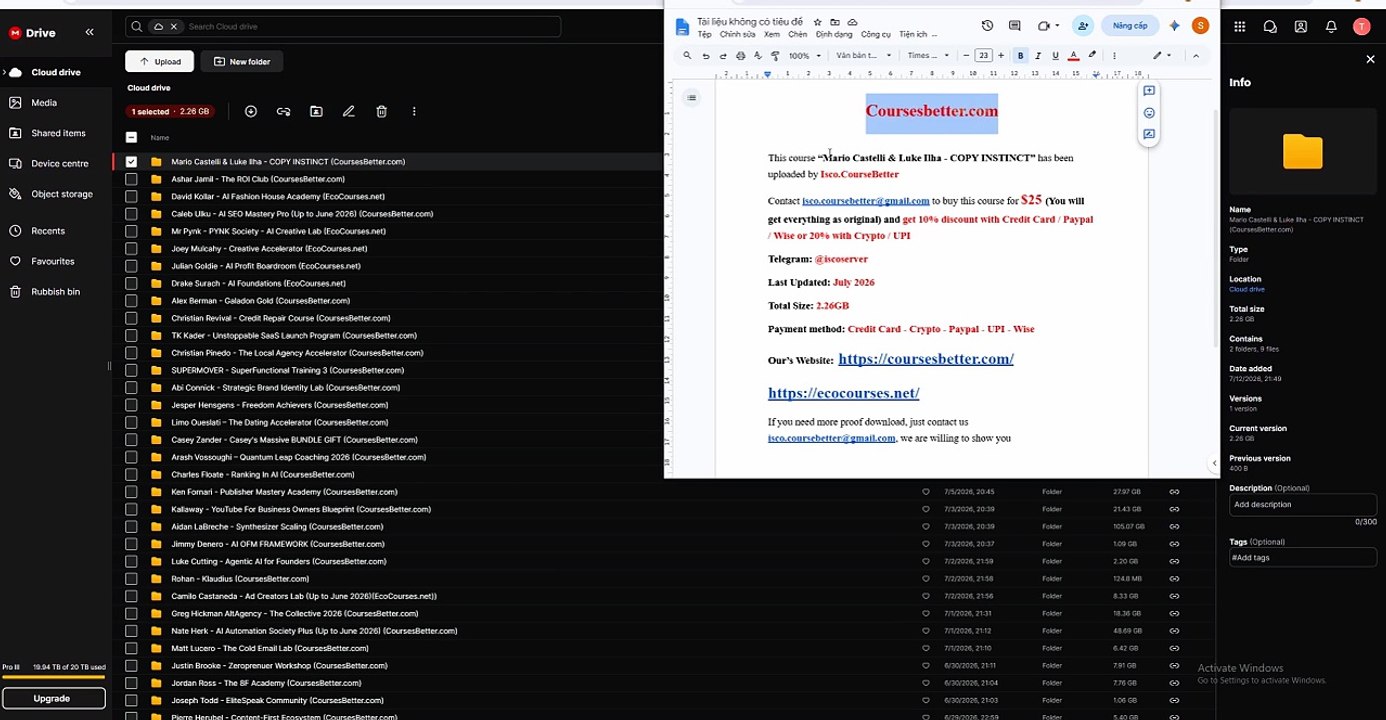Show comments in Google Docs
Viewport: 1386px width, 720px height.
[1015, 26]
